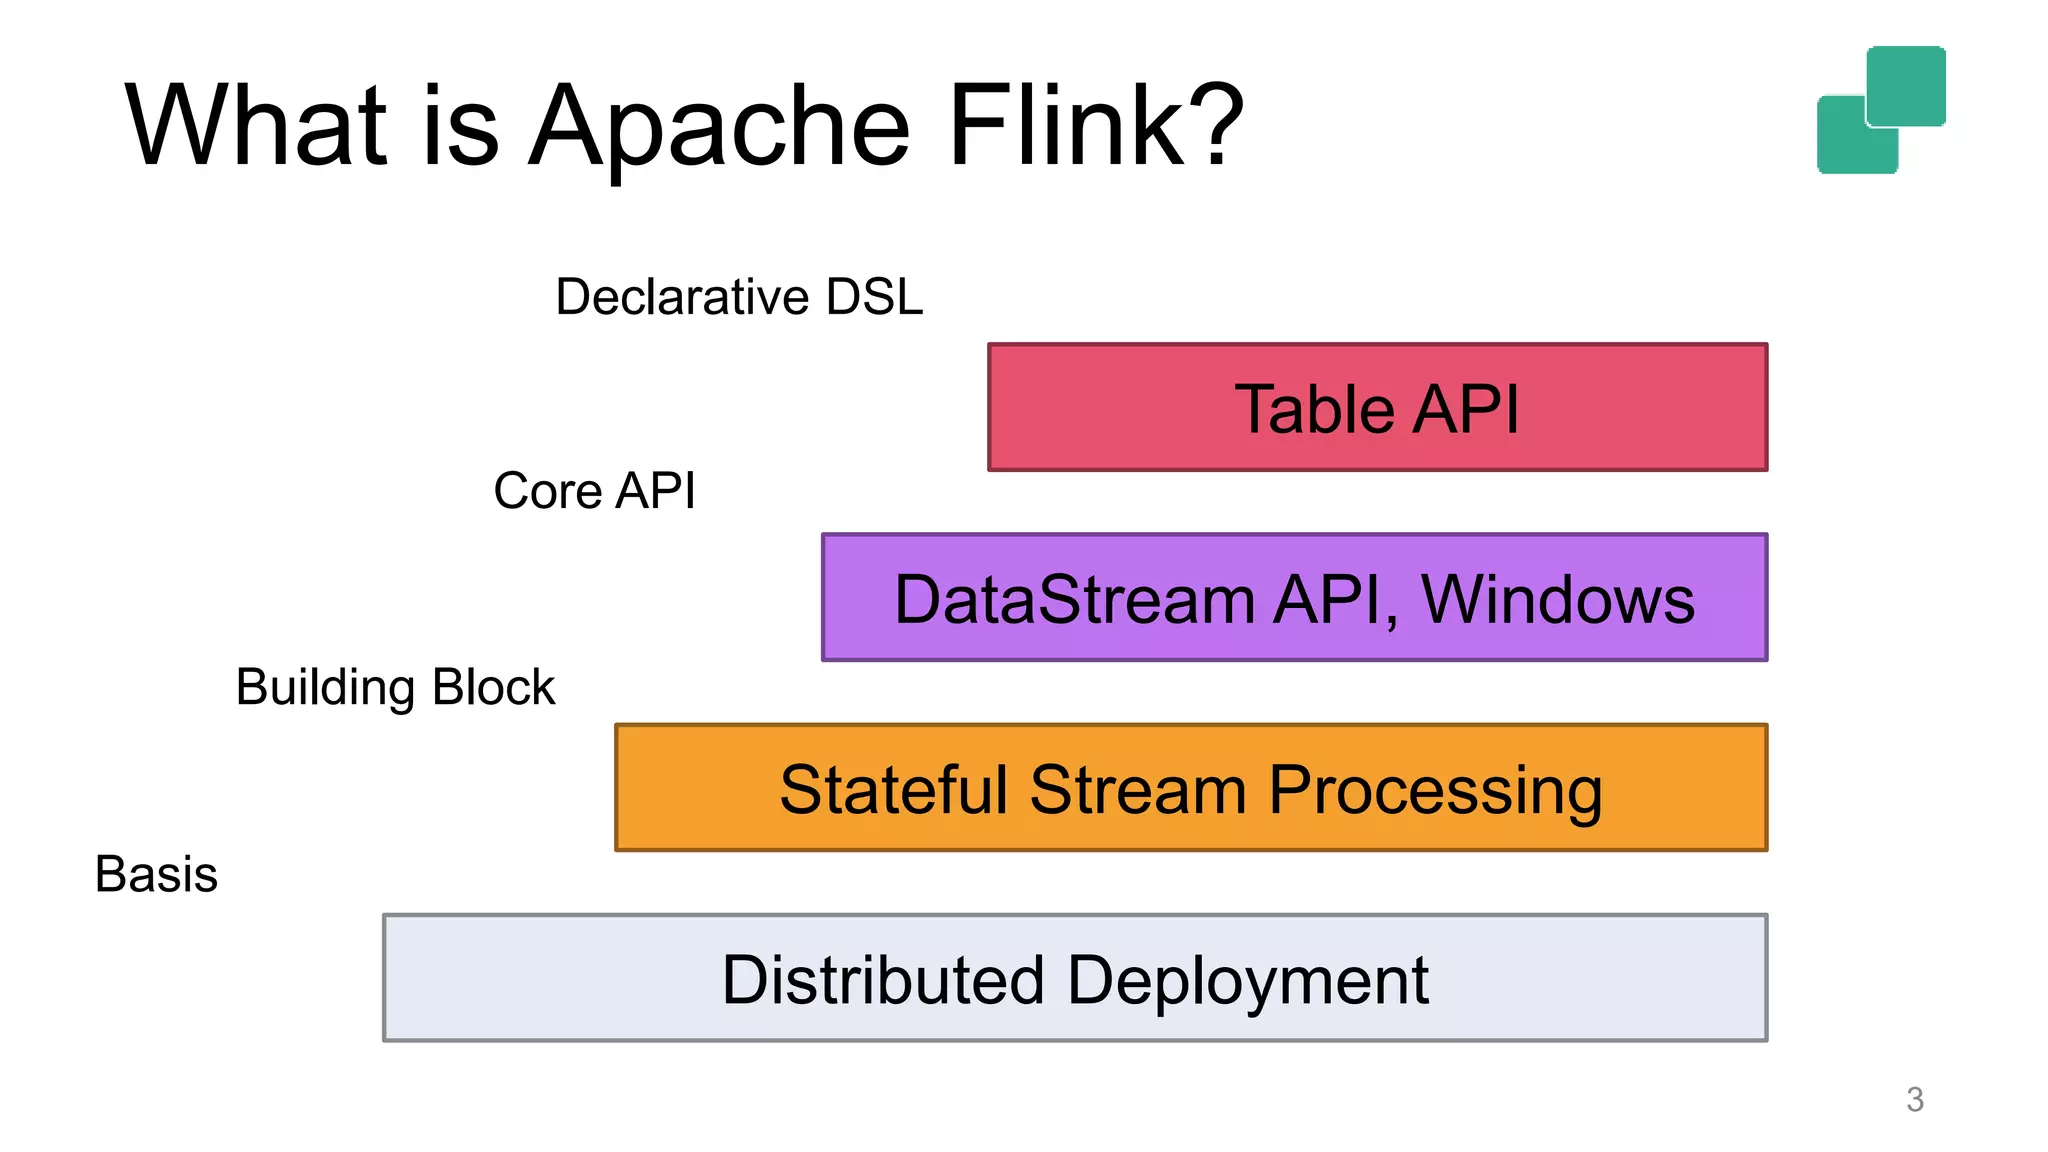Select the 'Basis' label text
The image size is (2048, 1152).
[156, 874]
